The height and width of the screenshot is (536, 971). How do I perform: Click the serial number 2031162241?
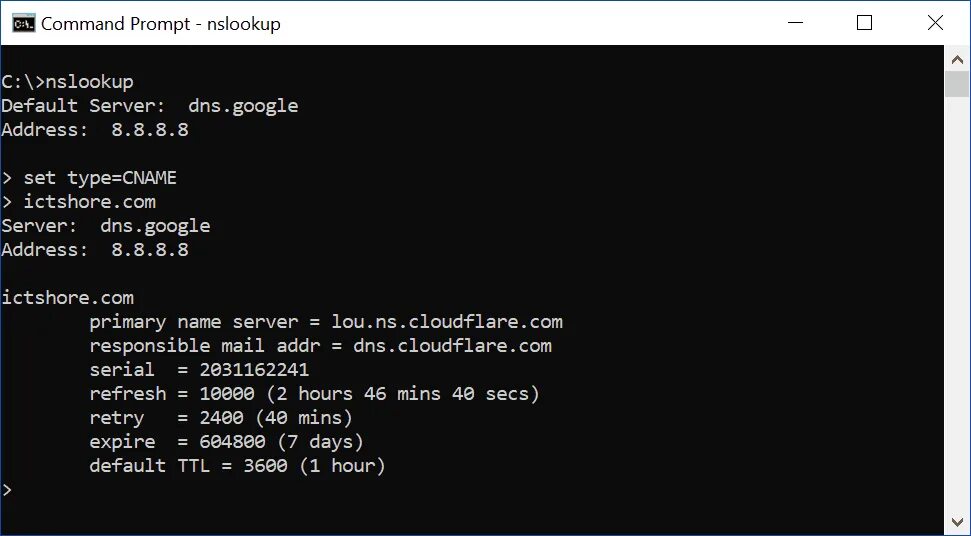(x=254, y=370)
